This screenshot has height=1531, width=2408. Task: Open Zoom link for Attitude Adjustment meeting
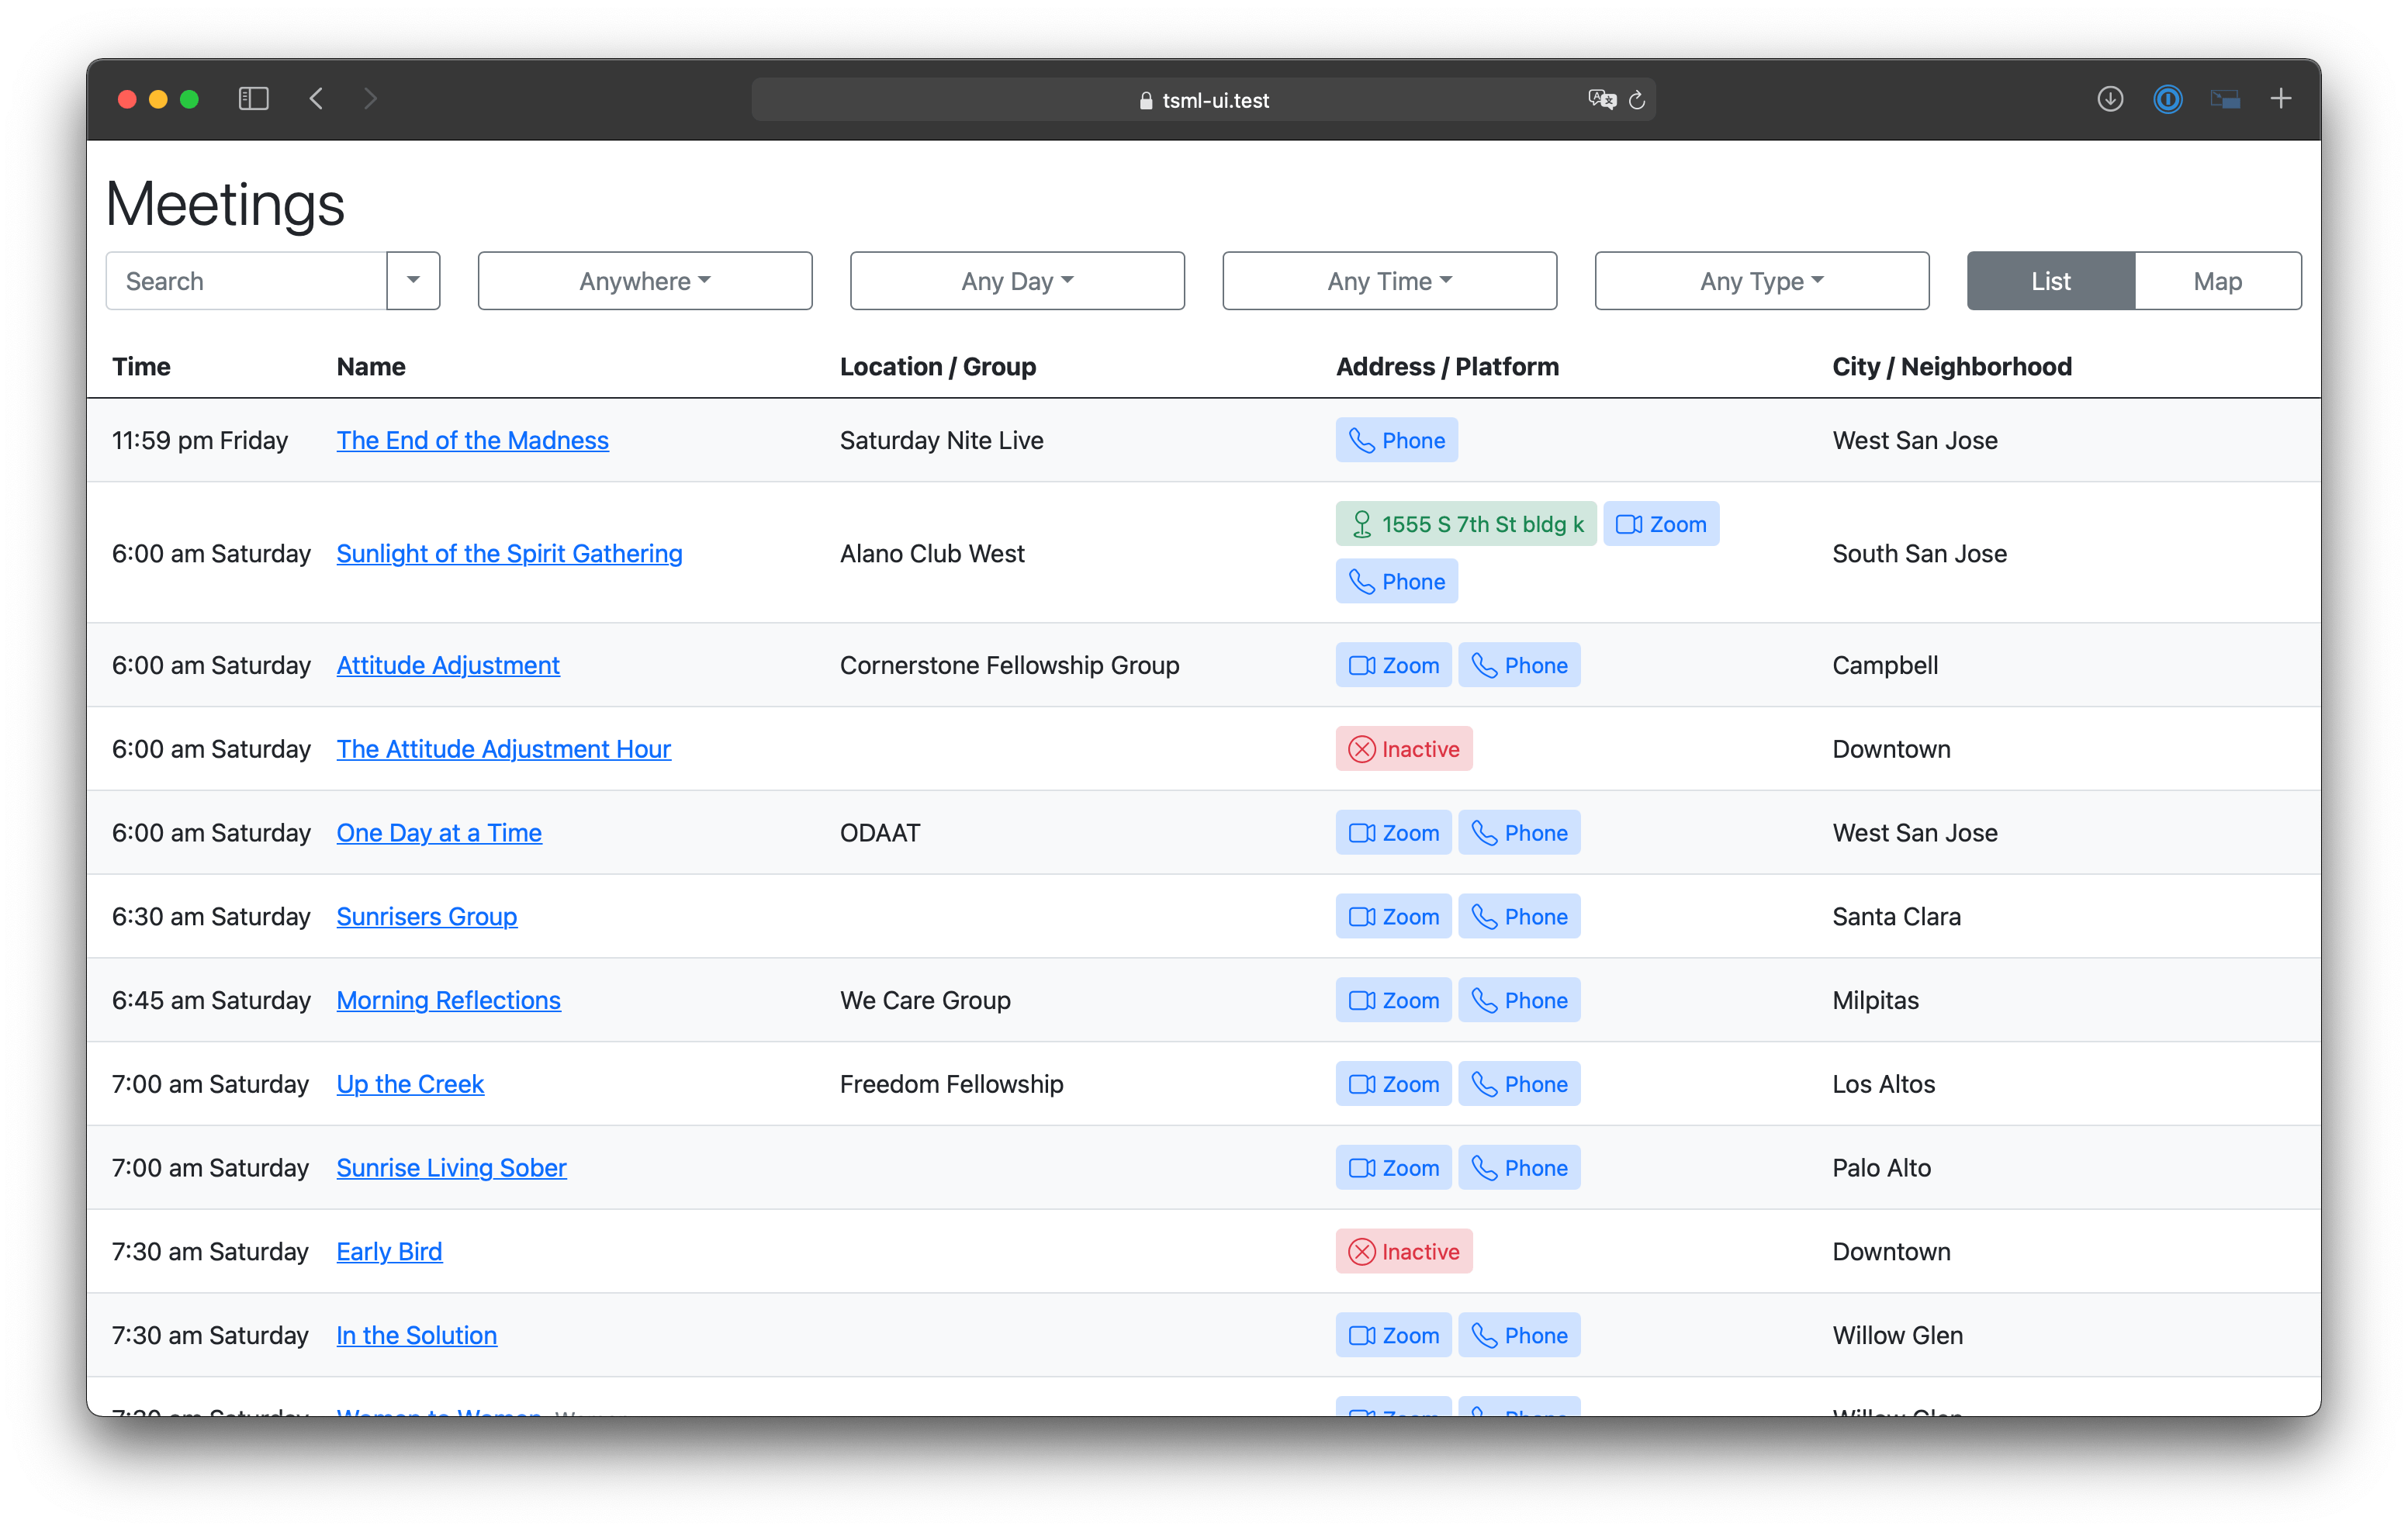1393,664
